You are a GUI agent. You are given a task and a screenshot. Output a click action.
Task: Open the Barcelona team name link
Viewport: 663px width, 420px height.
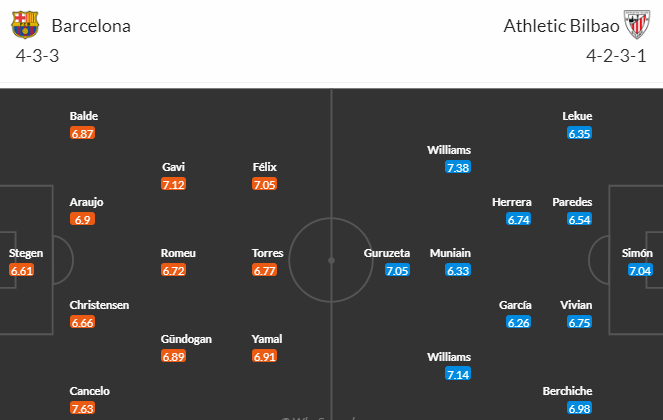tap(91, 26)
